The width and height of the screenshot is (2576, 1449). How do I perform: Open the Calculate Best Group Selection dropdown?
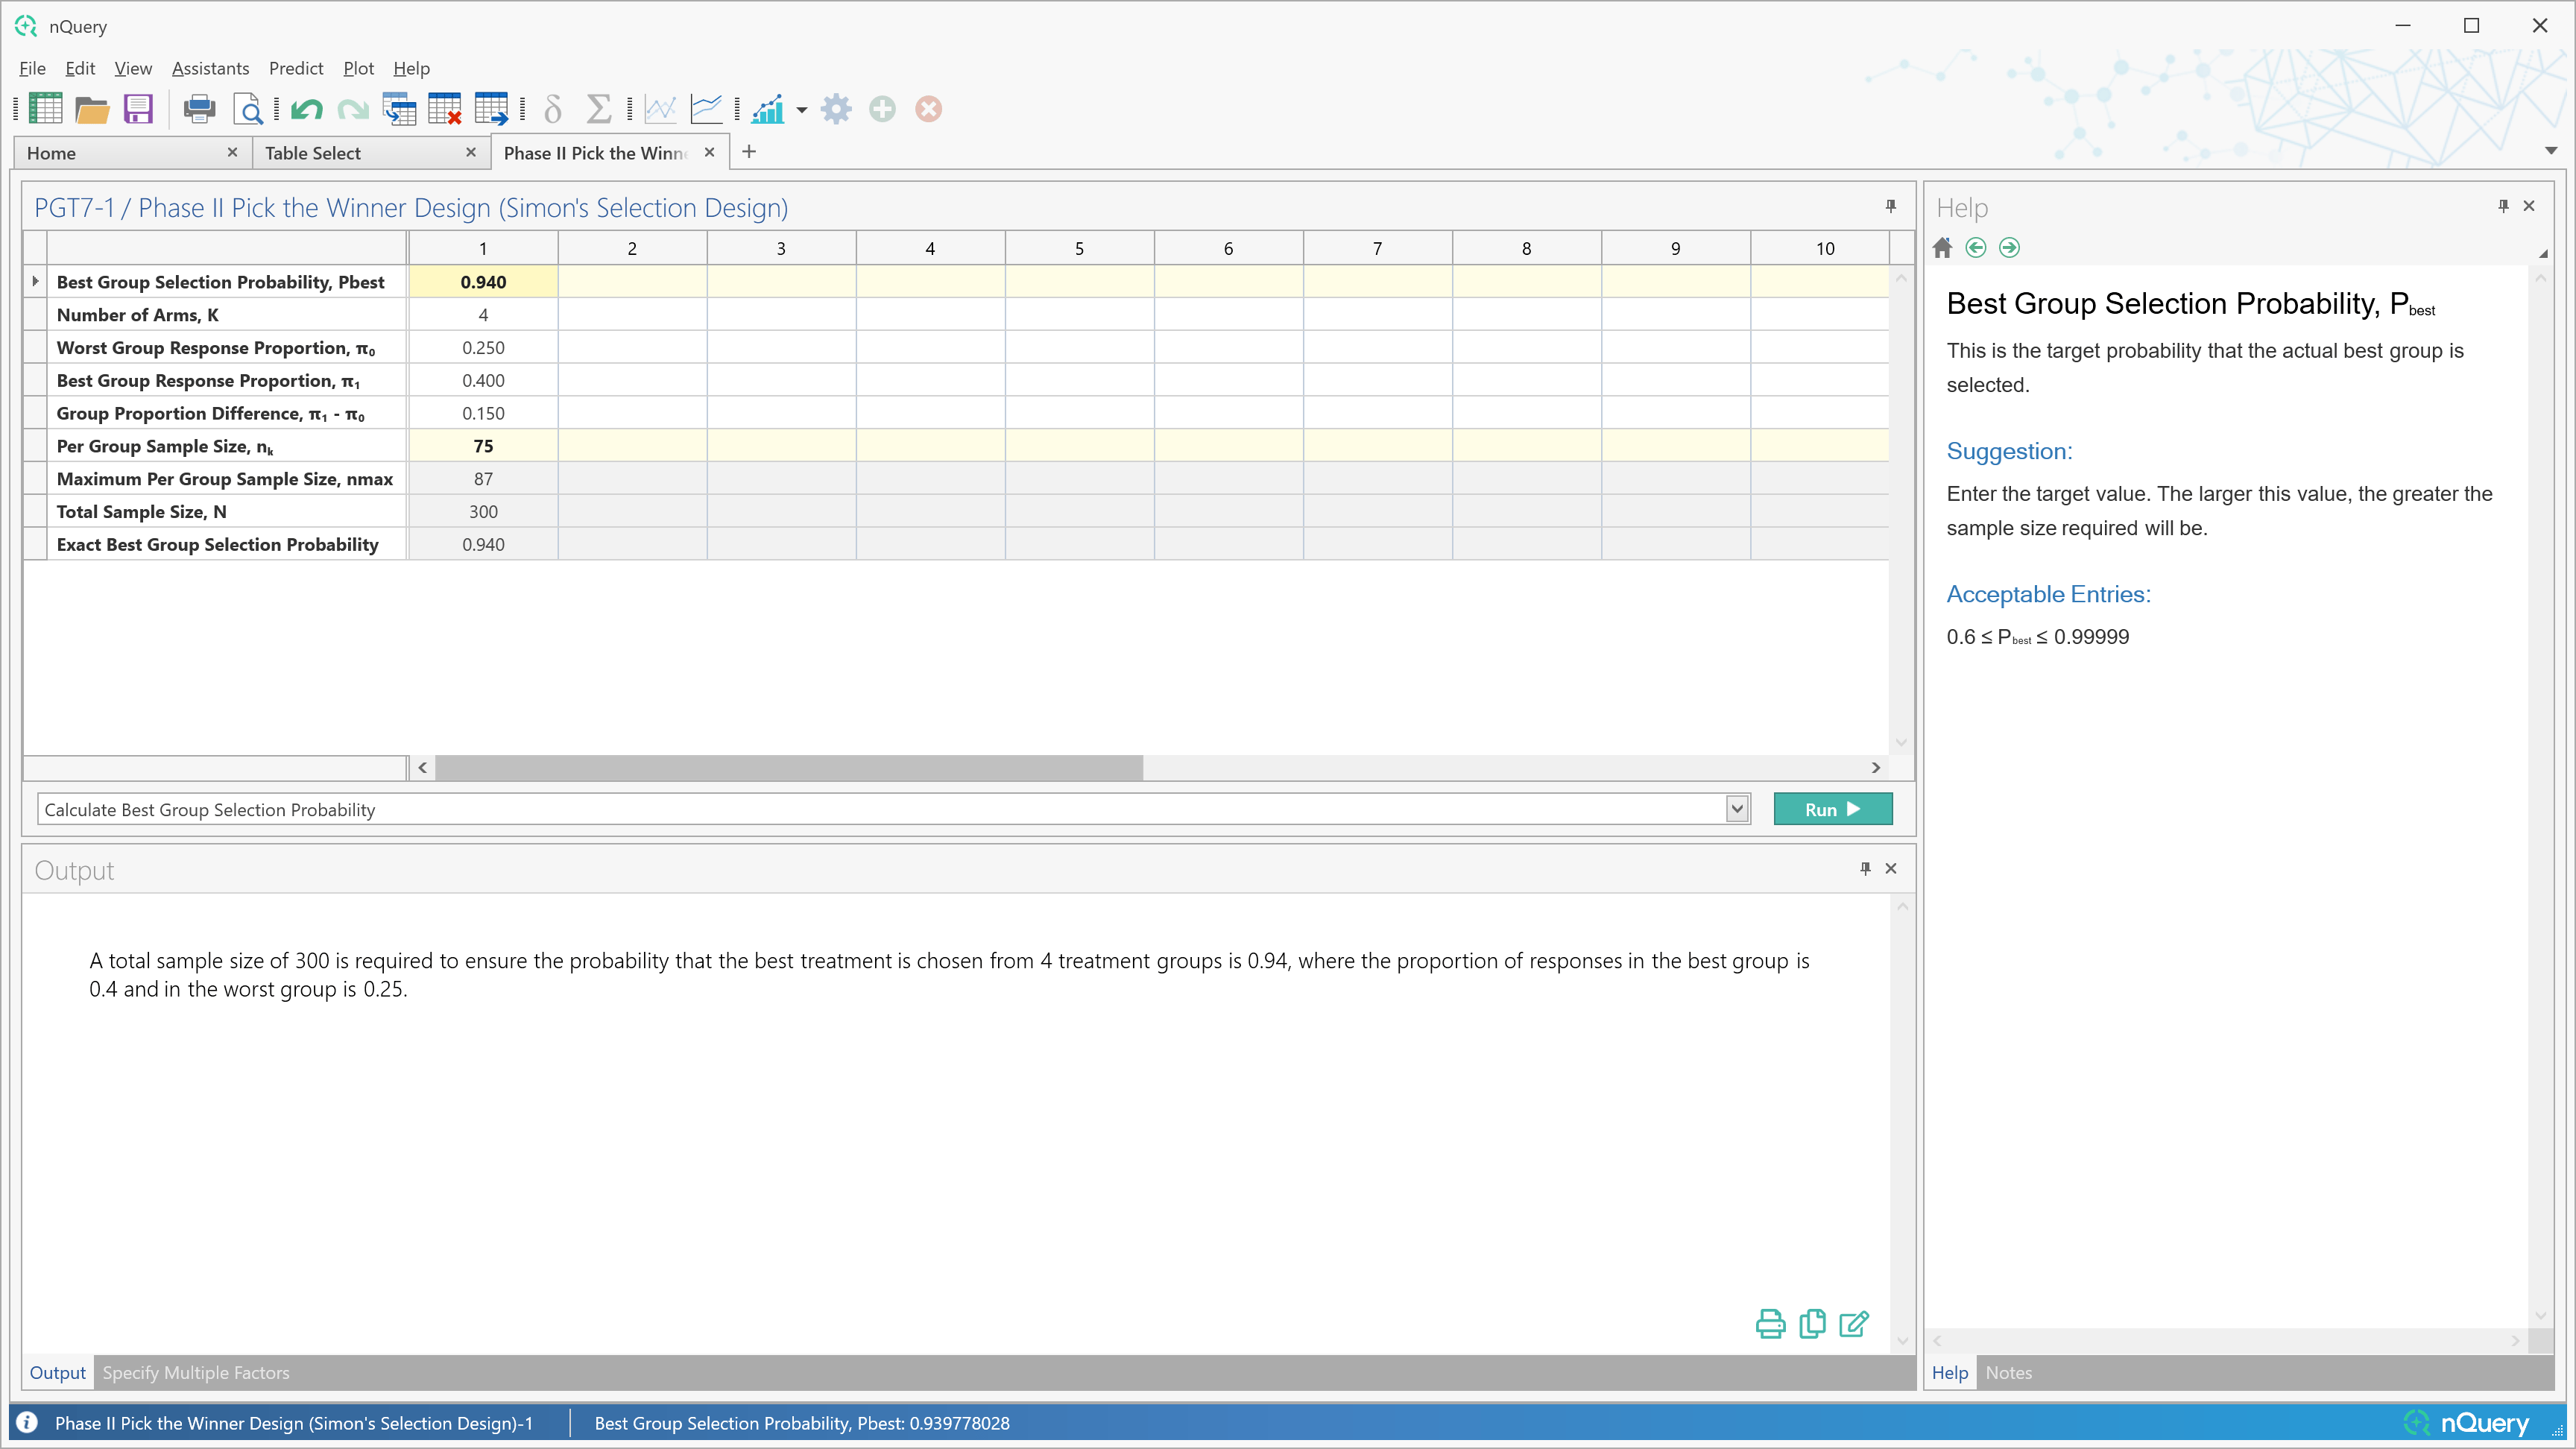[x=1737, y=809]
